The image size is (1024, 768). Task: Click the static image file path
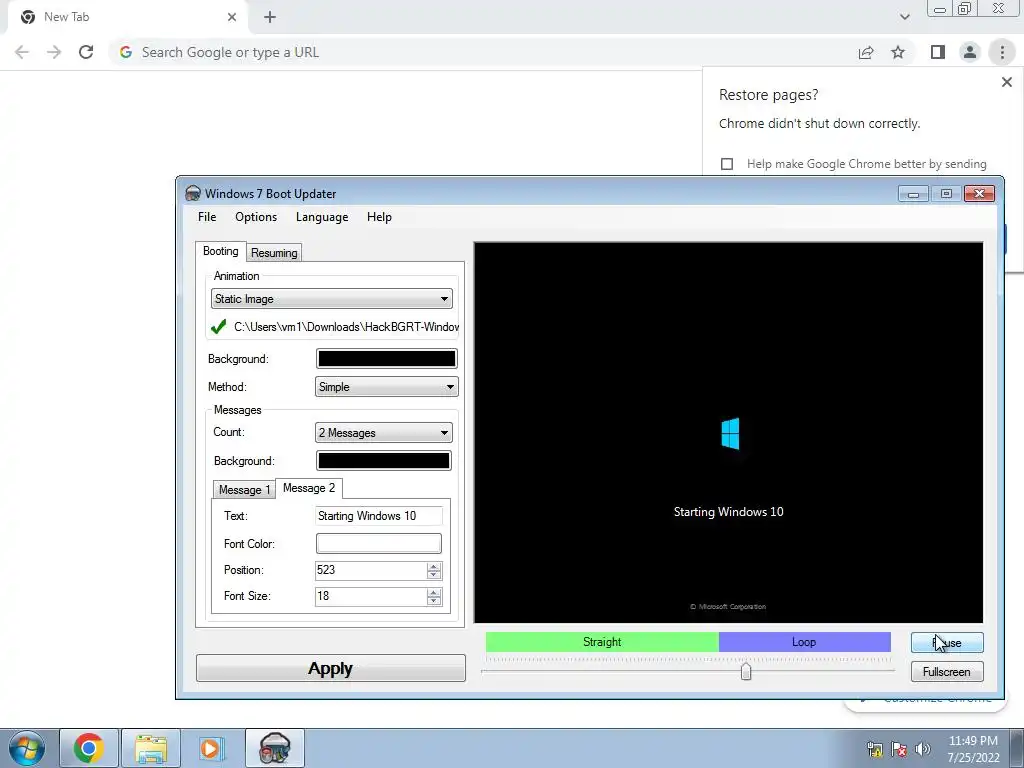[x=346, y=327]
